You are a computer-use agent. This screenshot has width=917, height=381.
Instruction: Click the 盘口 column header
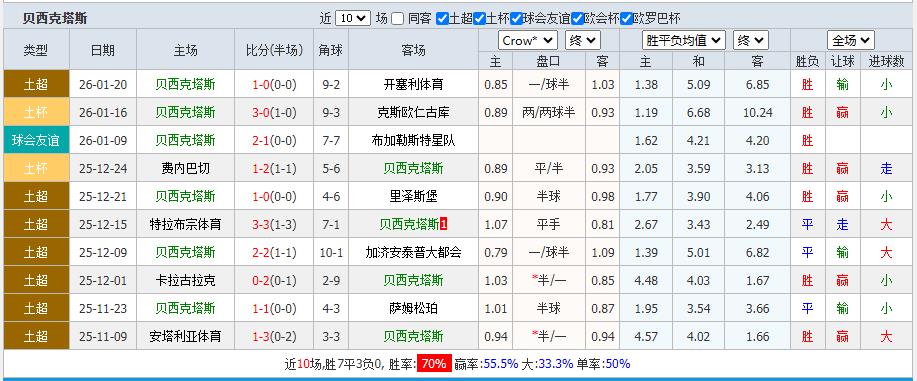(548, 61)
